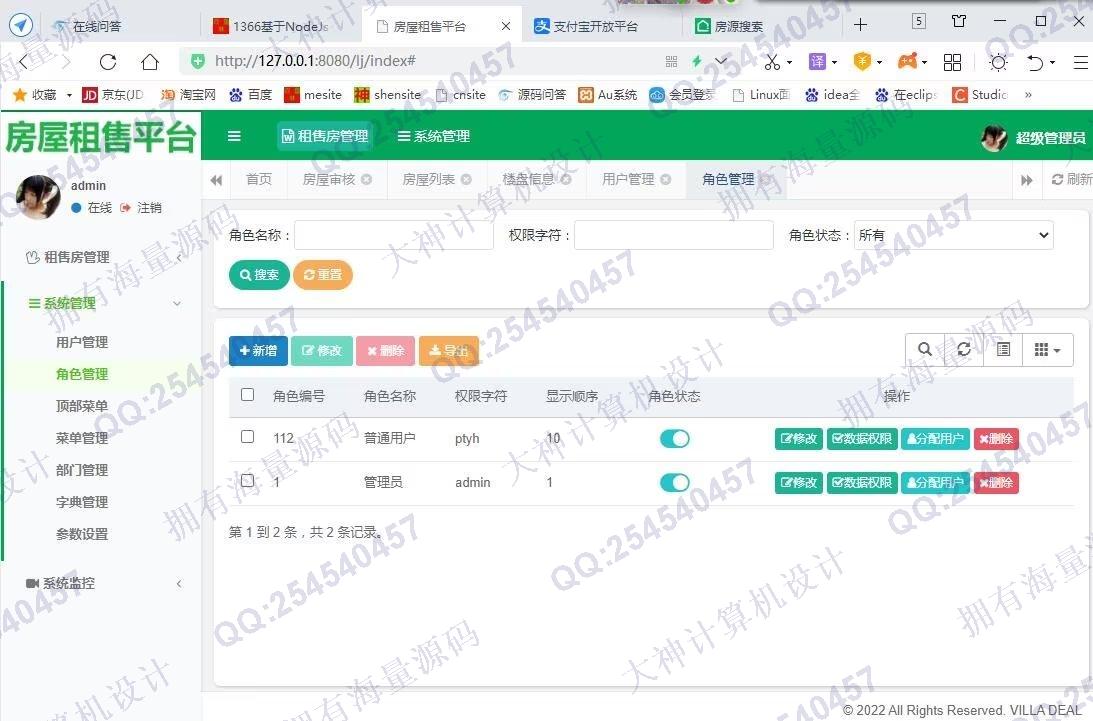Open 部门管理 in sidebar

(82, 470)
